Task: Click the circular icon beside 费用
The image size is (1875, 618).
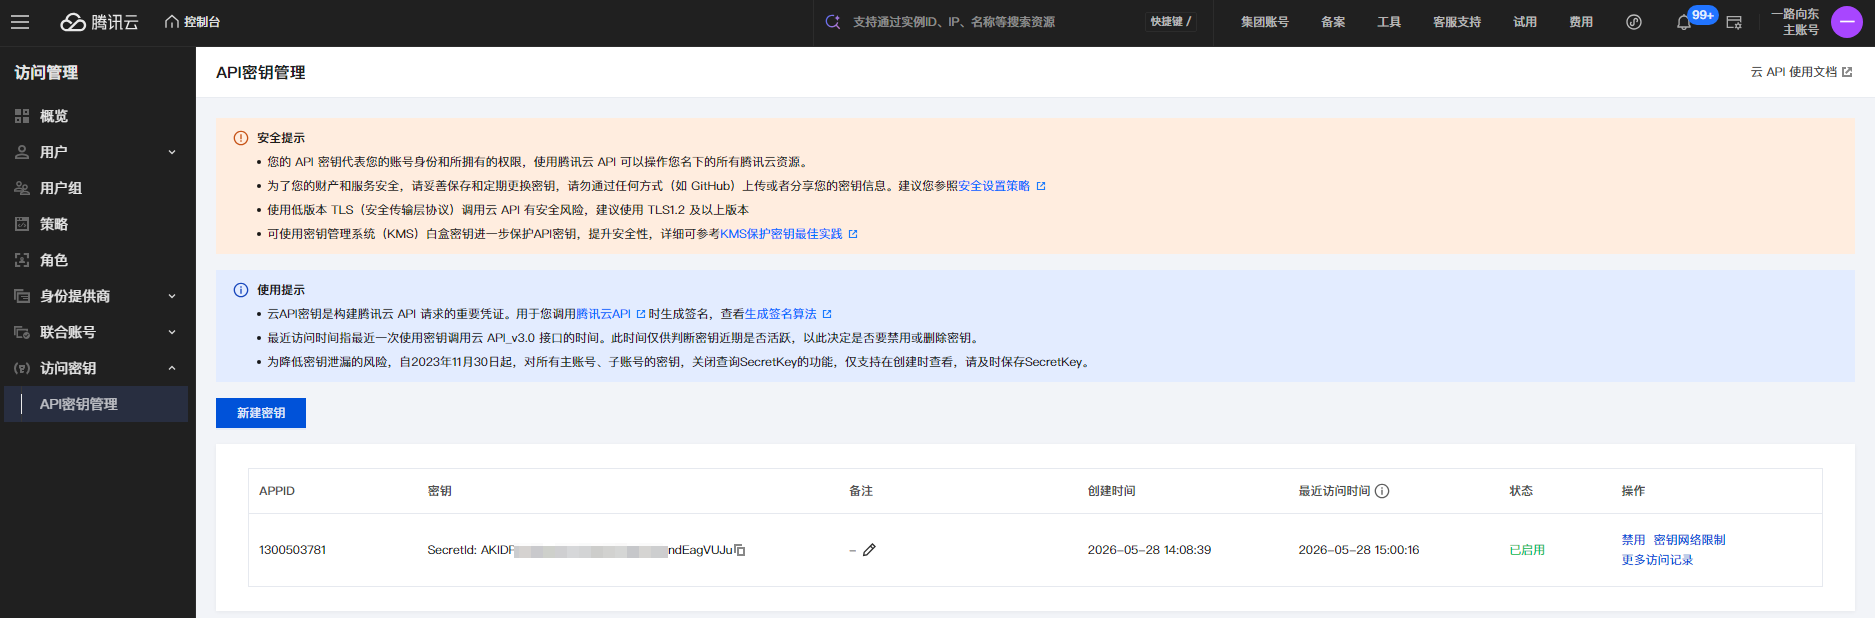Action: [x=1634, y=22]
